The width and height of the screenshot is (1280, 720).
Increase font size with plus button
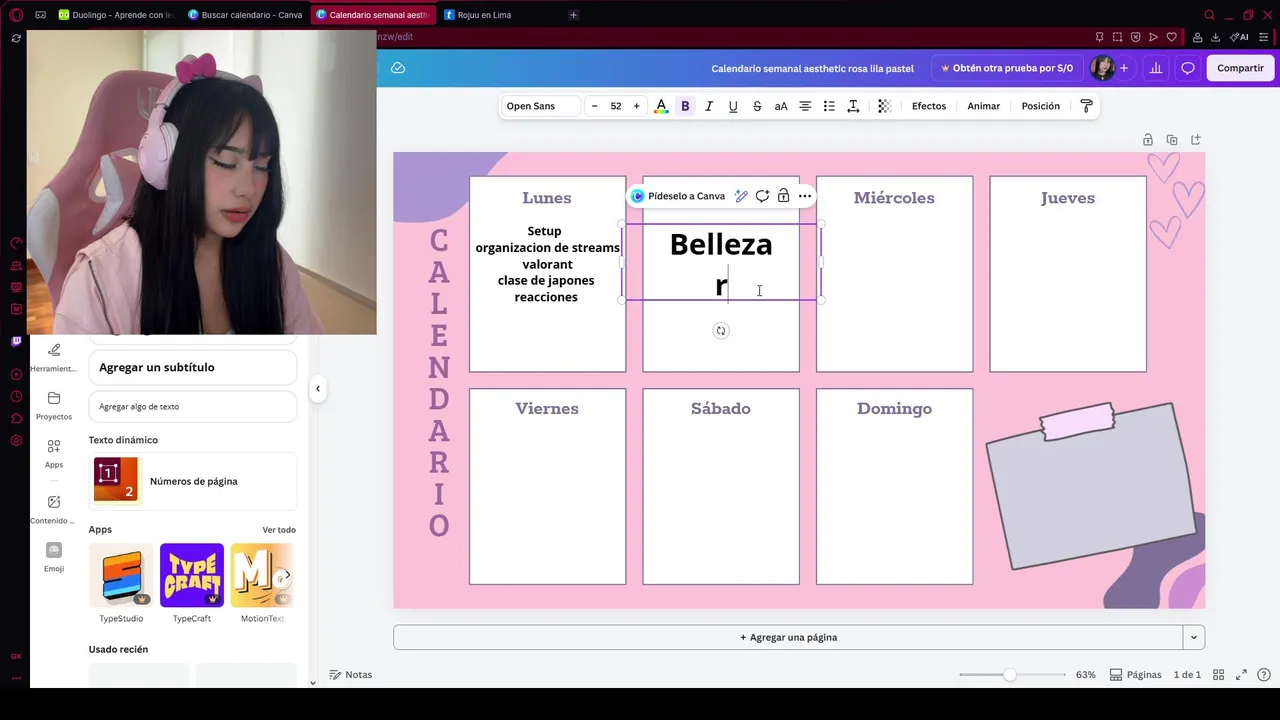pos(636,106)
